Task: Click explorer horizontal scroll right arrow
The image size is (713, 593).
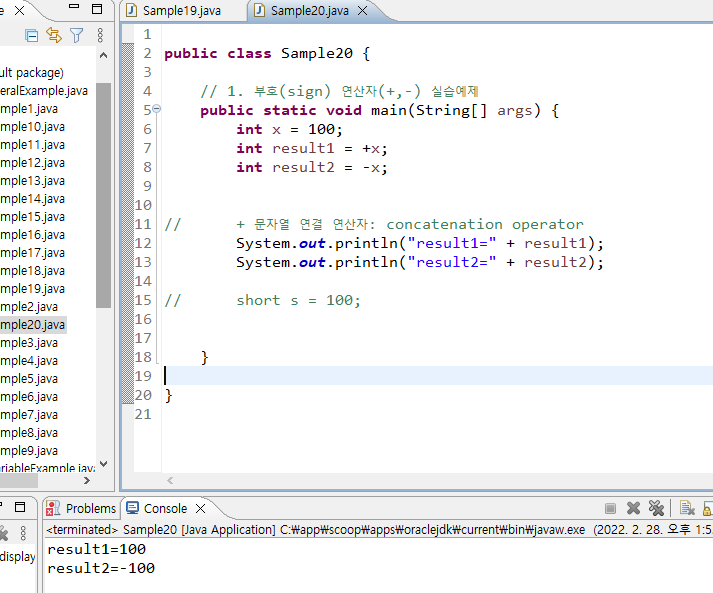Action: pos(87,480)
